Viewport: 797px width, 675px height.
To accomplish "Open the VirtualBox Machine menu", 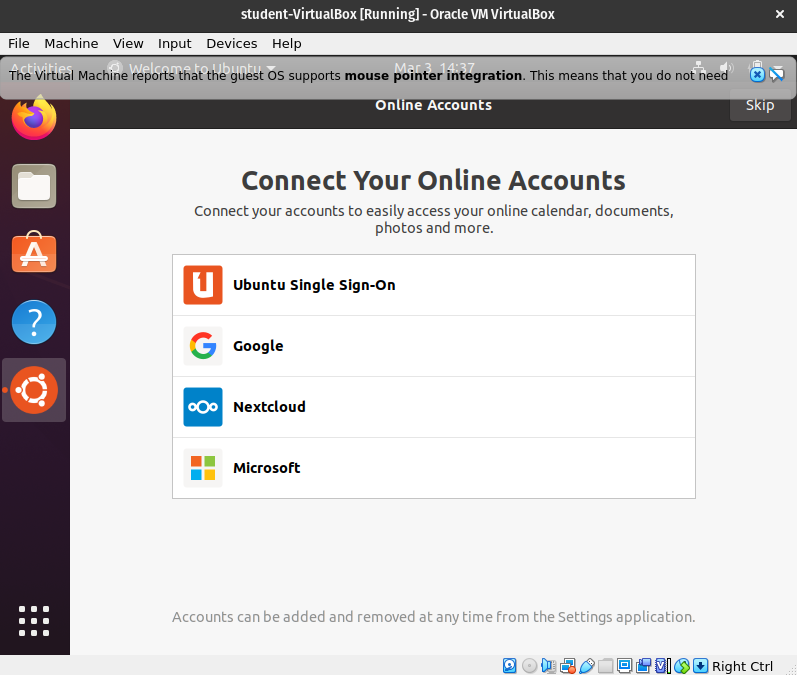I will pos(71,43).
